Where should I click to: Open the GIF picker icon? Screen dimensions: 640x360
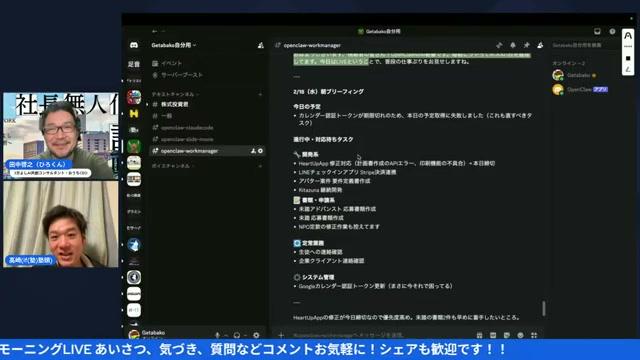[x=493, y=335]
